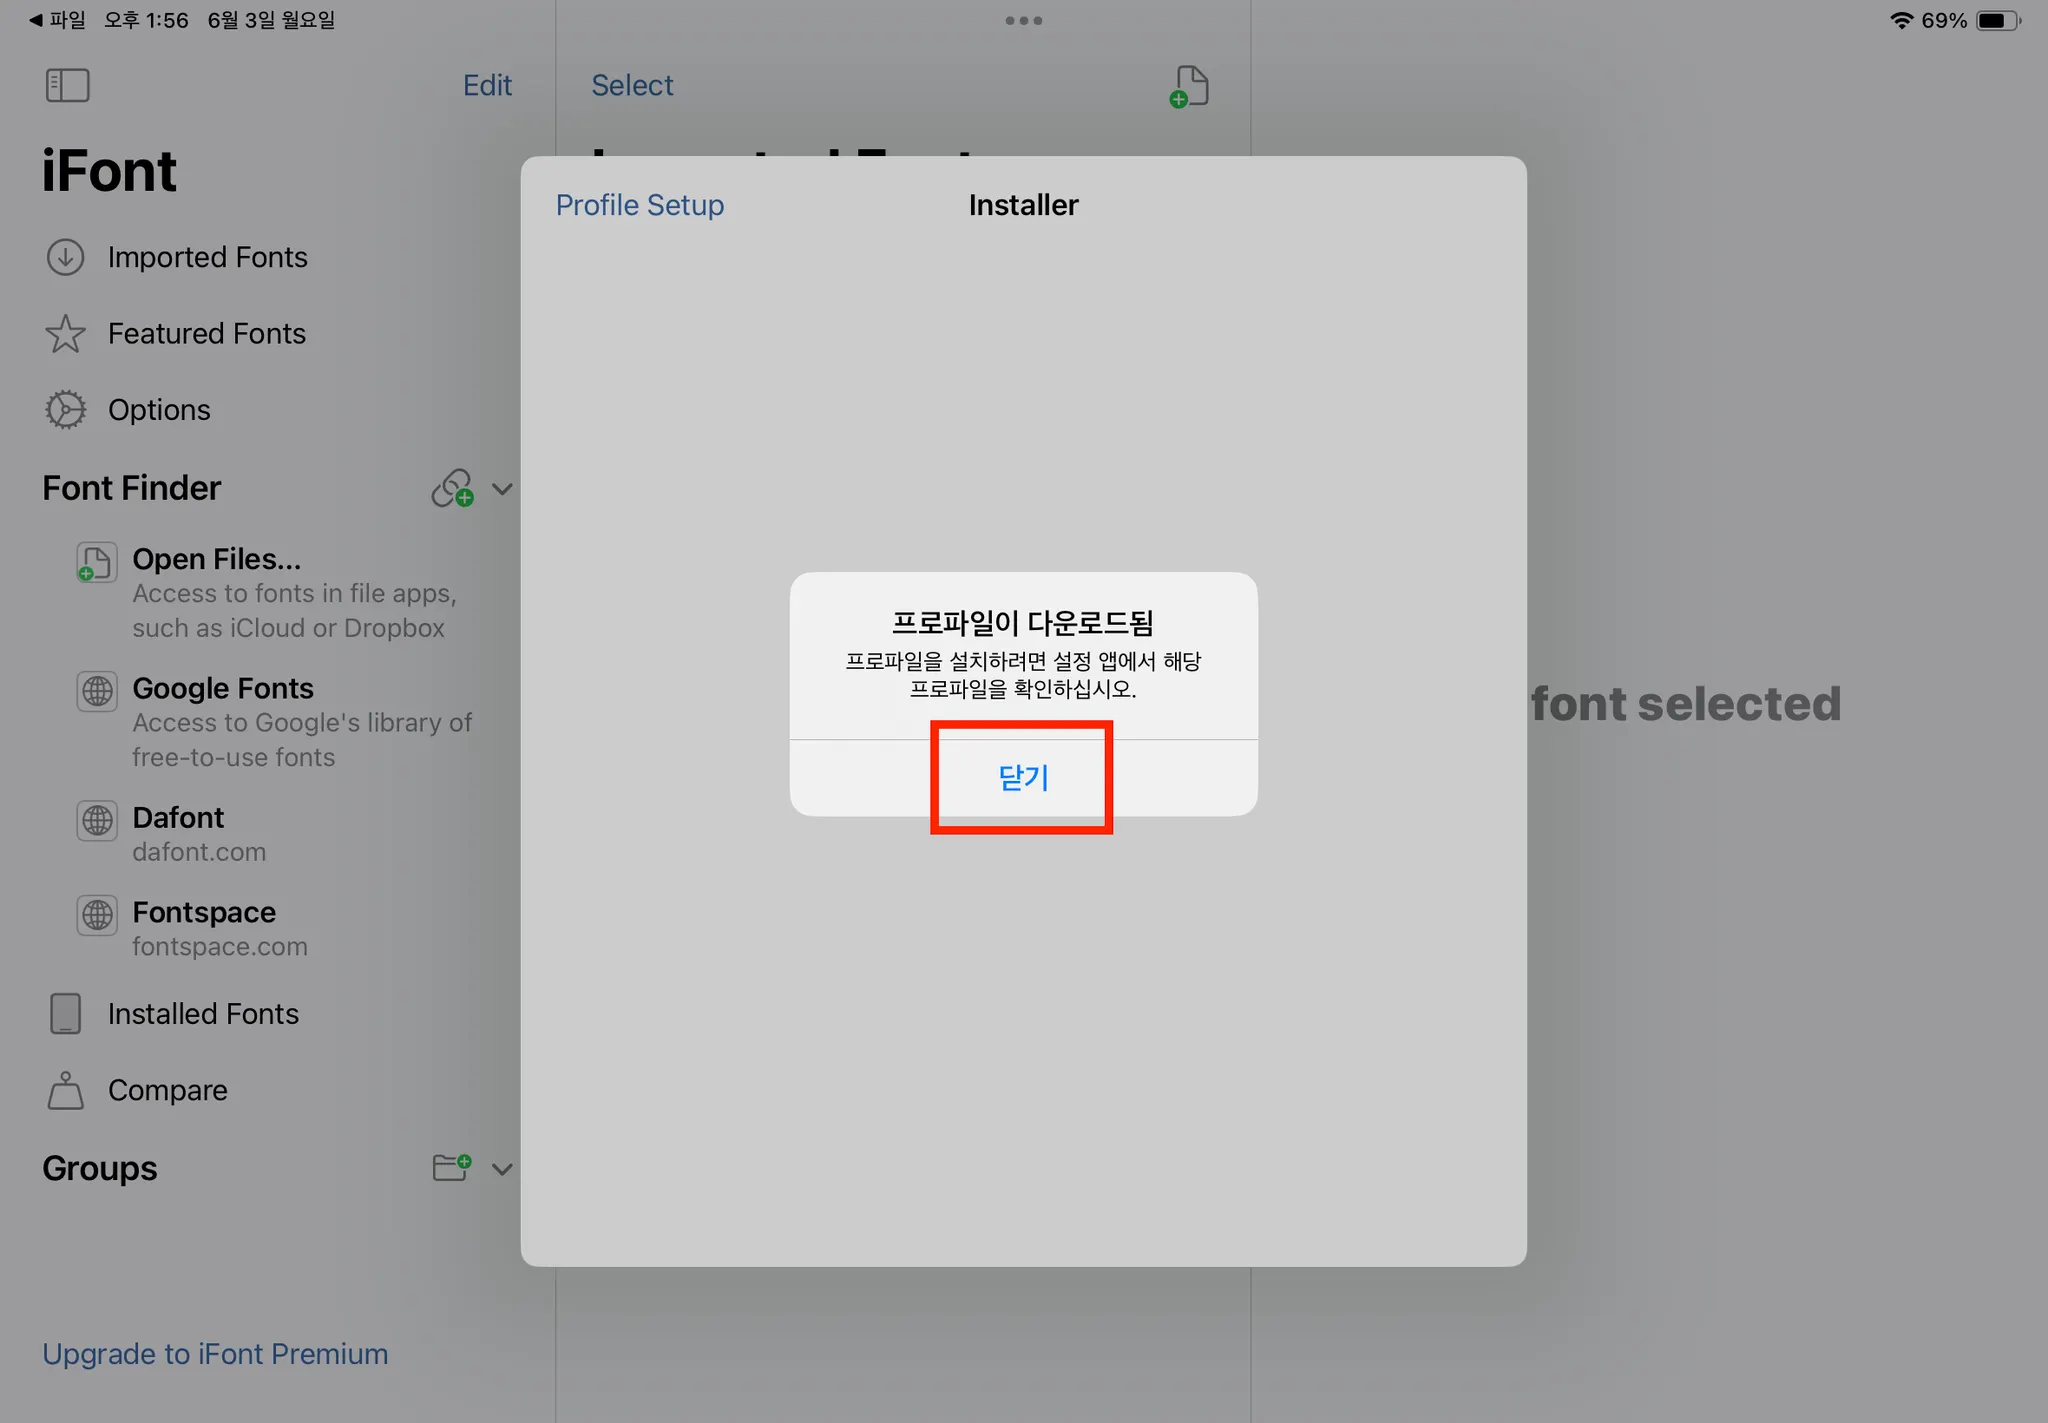2048x1423 pixels.
Task: Click the add font file icon
Action: (1189, 86)
